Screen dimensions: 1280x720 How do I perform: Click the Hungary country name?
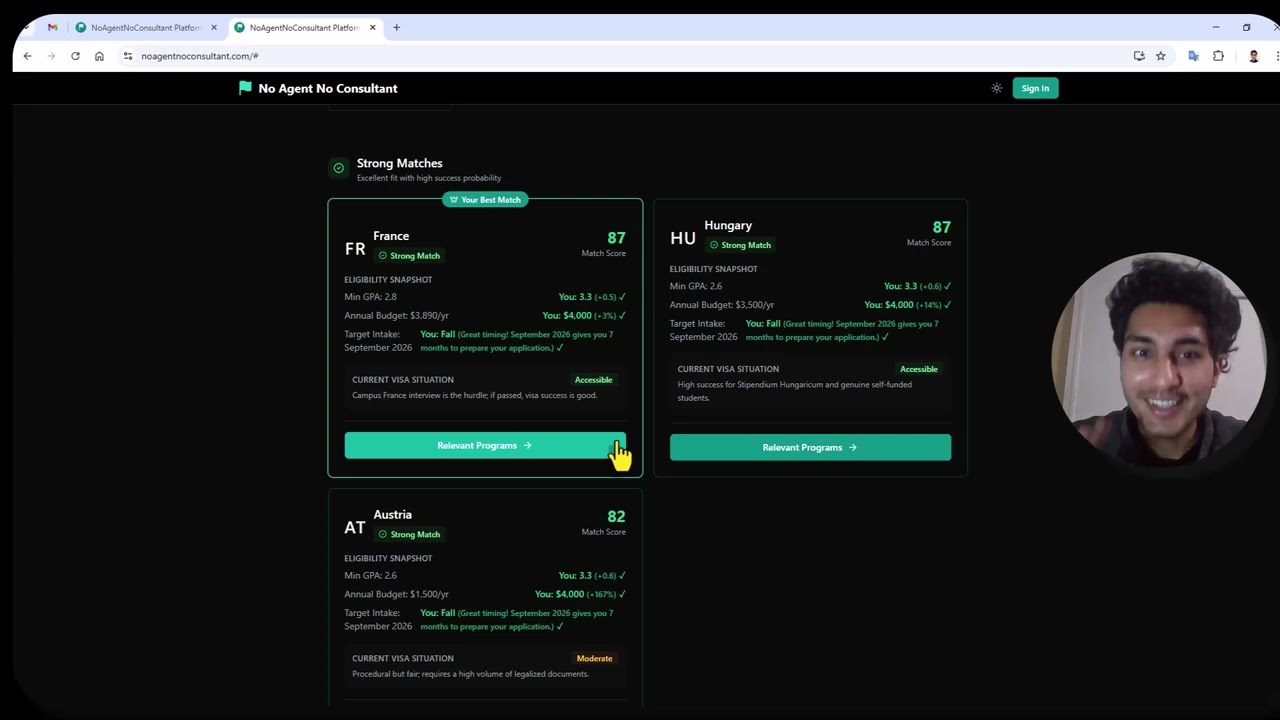pos(728,226)
